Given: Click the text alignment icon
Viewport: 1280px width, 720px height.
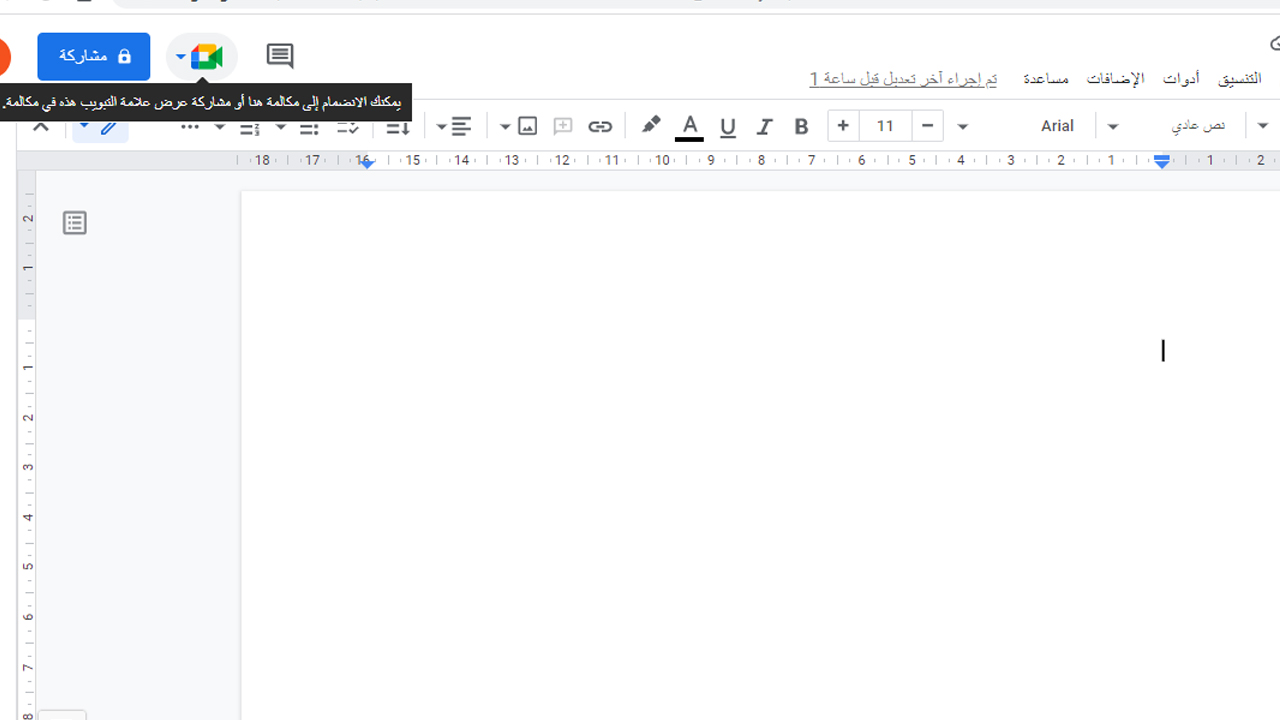Looking at the screenshot, I should point(461,127).
